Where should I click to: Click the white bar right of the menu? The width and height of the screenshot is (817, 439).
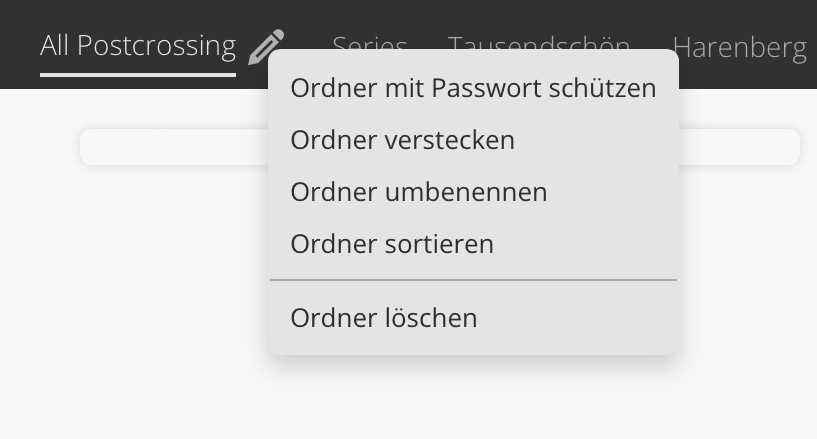point(739,147)
